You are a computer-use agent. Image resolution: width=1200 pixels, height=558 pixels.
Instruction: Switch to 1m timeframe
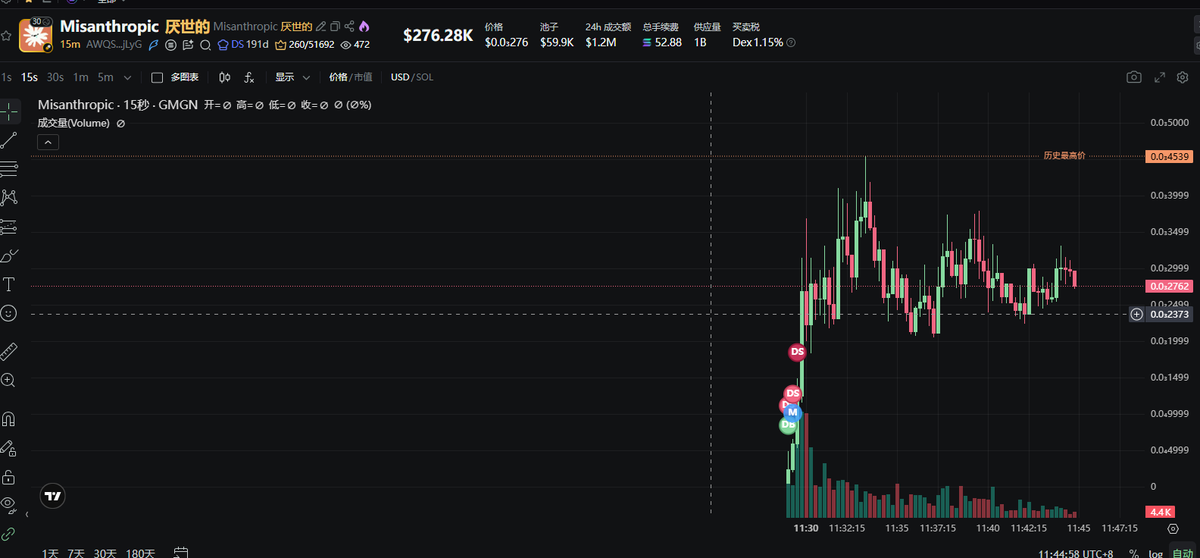pos(81,77)
